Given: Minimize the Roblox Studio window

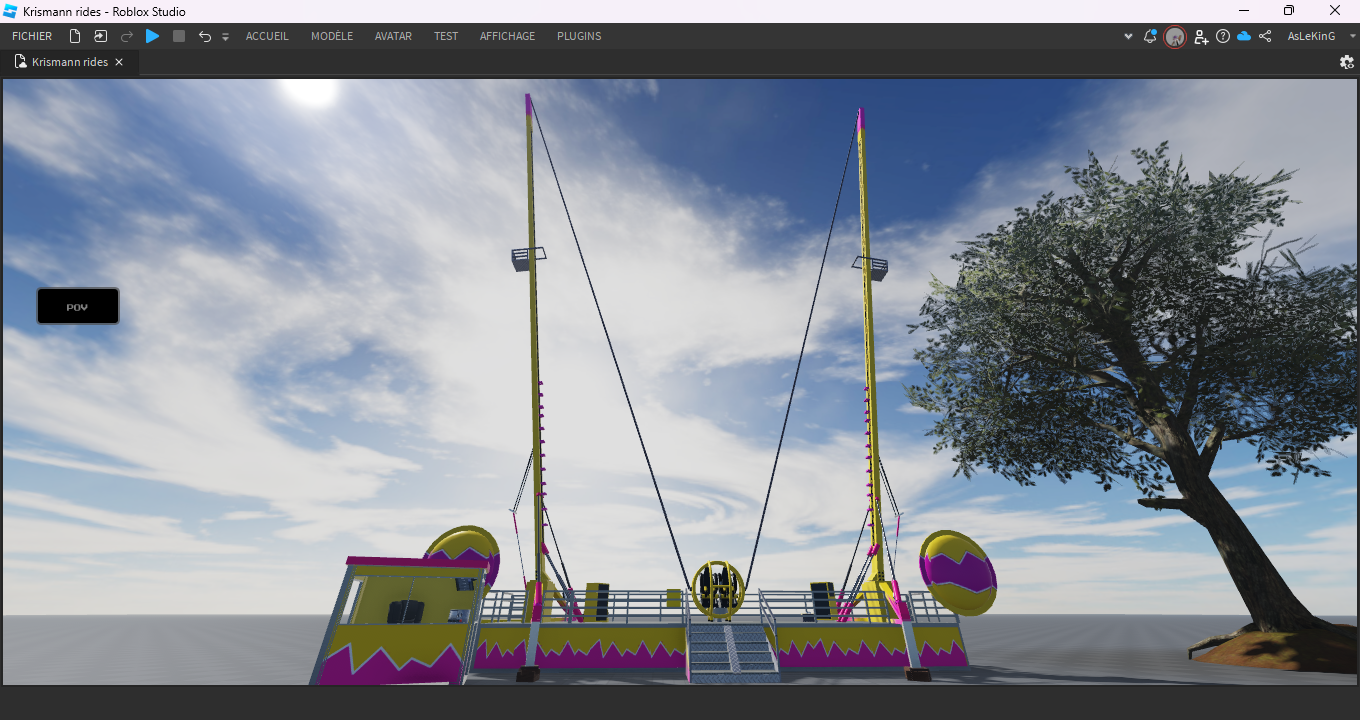Looking at the screenshot, I should (1244, 11).
